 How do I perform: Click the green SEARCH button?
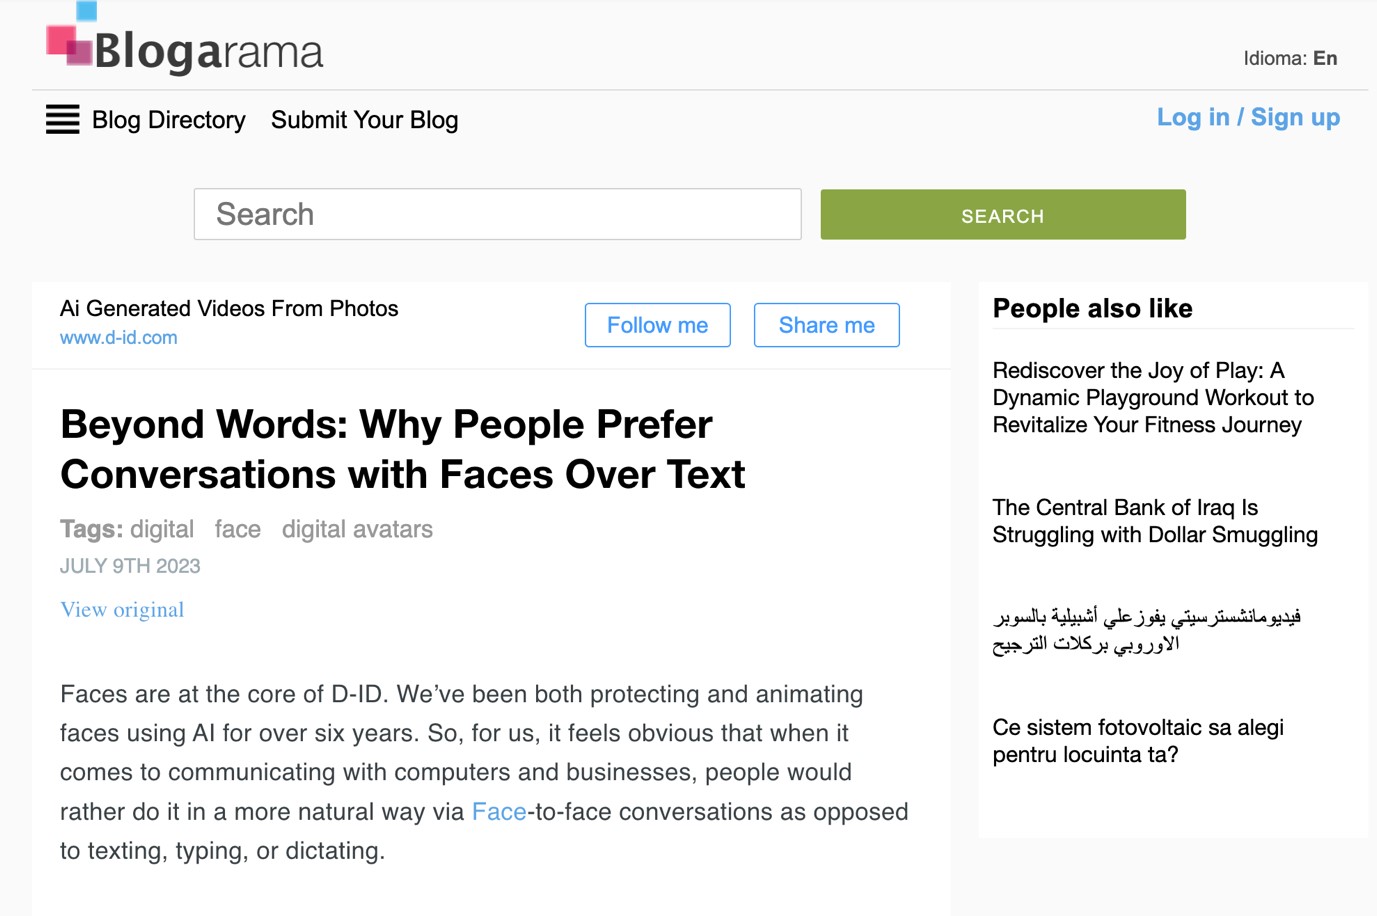point(1003,214)
